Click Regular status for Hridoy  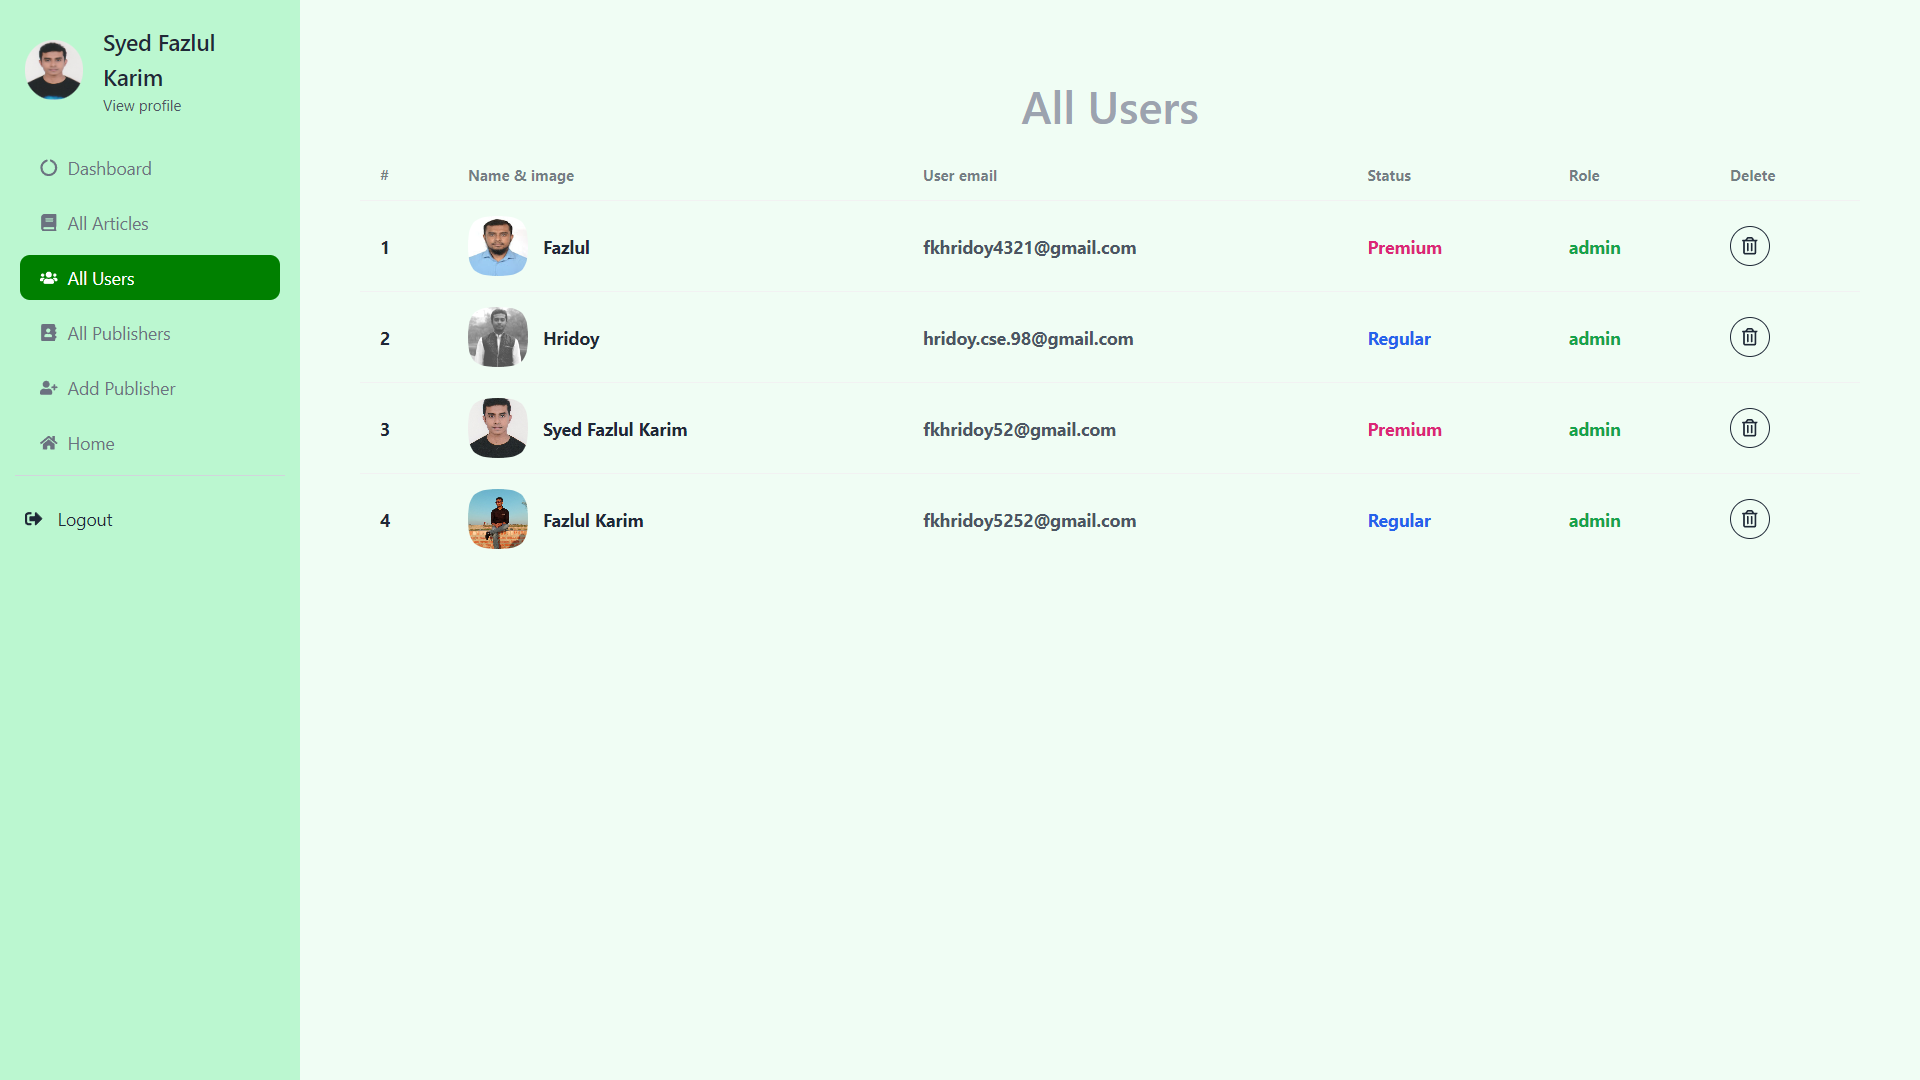(1398, 339)
